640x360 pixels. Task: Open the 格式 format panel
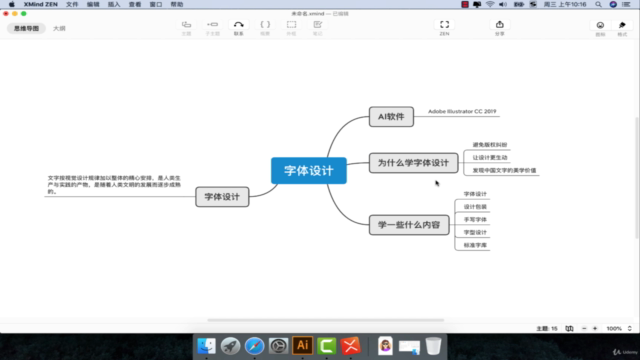622,25
